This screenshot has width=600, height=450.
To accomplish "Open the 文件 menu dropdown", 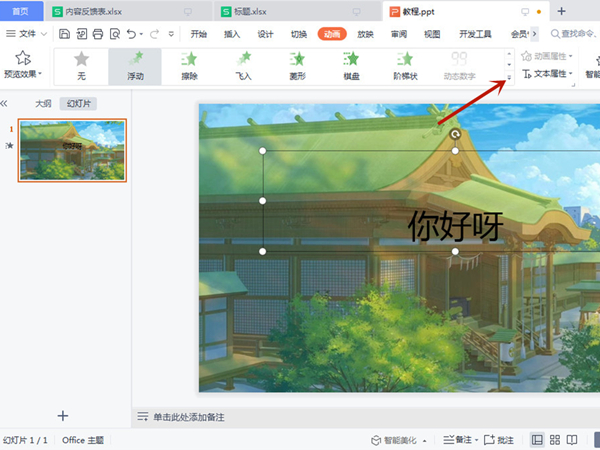I will [x=32, y=33].
